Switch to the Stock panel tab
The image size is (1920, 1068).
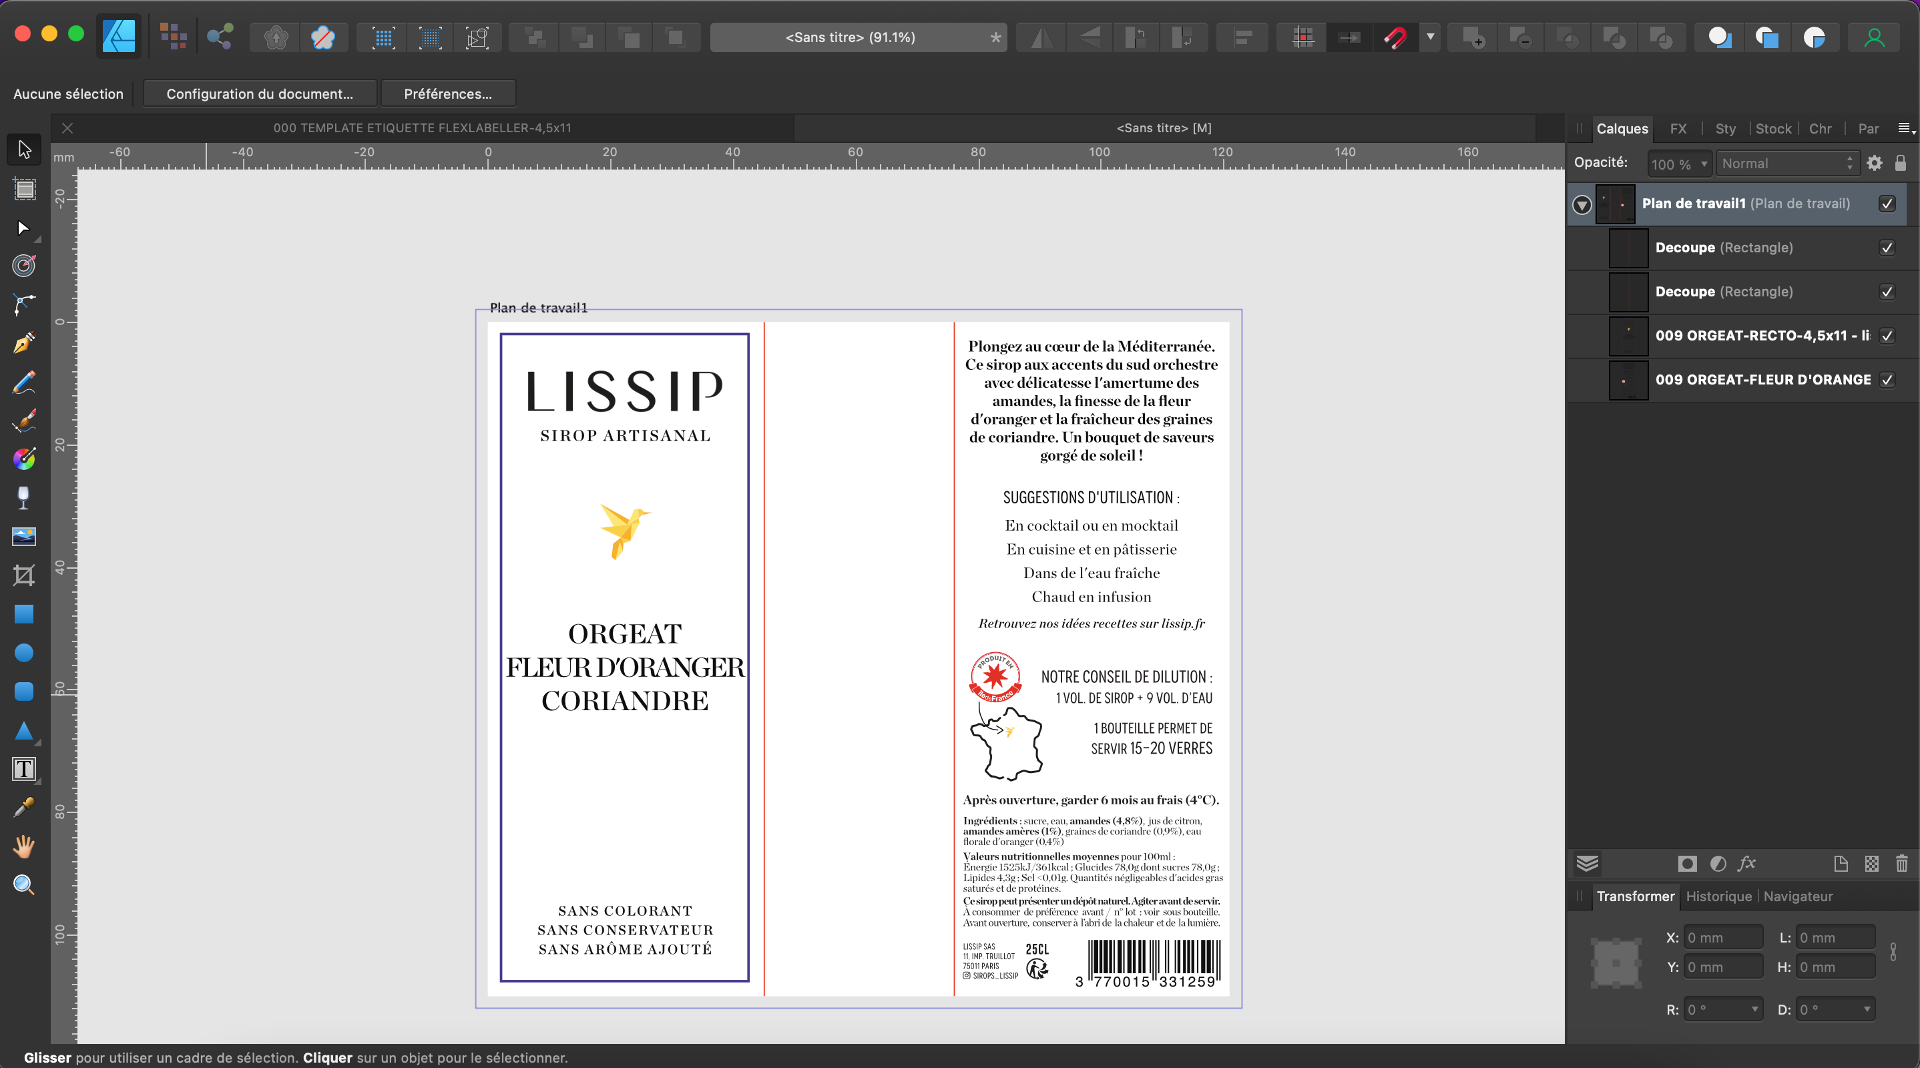pos(1774,129)
